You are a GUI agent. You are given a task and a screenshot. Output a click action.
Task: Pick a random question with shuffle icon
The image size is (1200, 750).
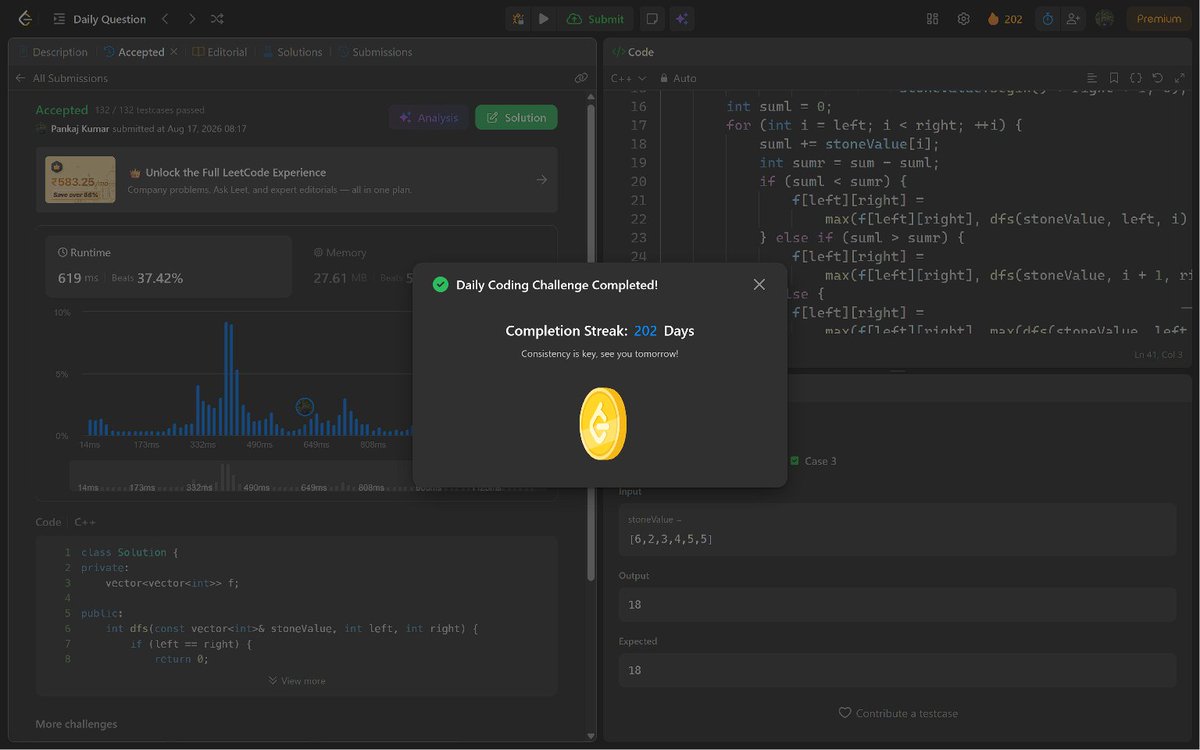[x=217, y=19]
